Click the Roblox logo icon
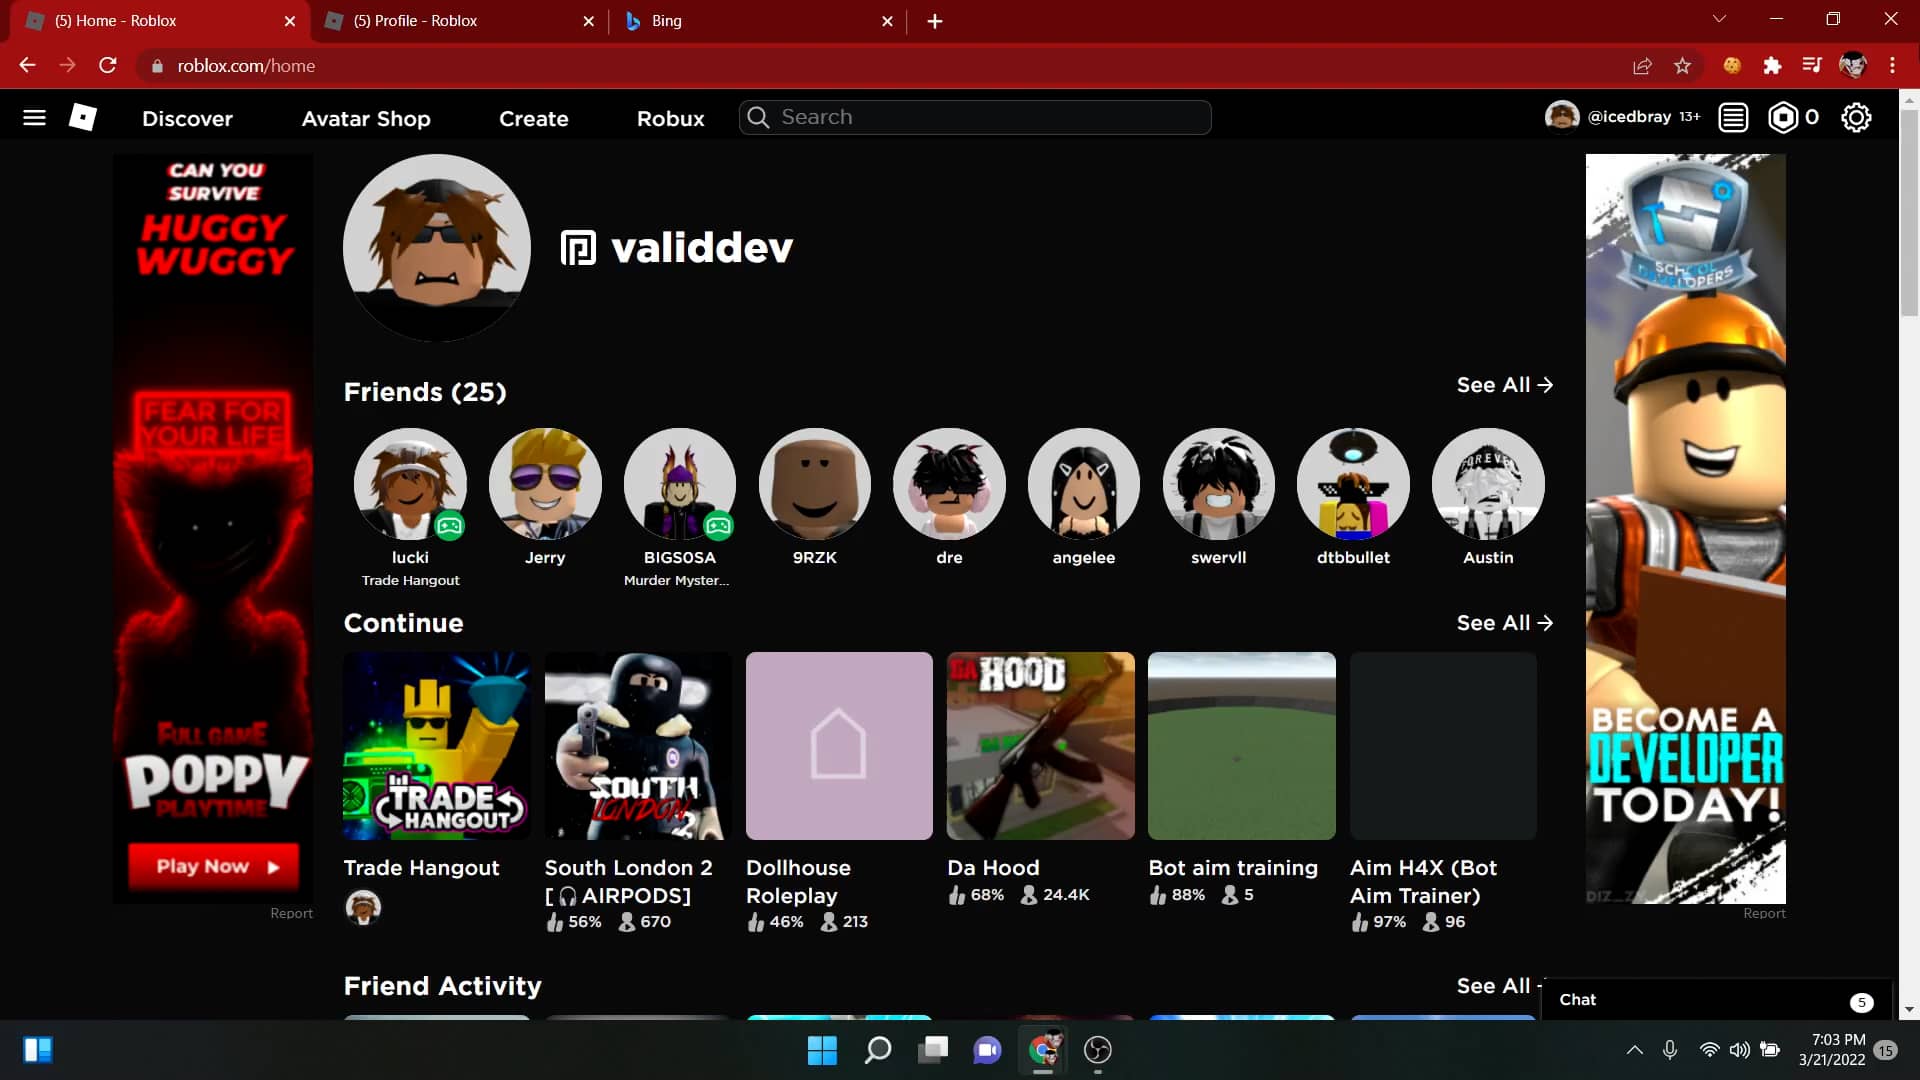Image resolution: width=1920 pixels, height=1080 pixels. tap(83, 118)
